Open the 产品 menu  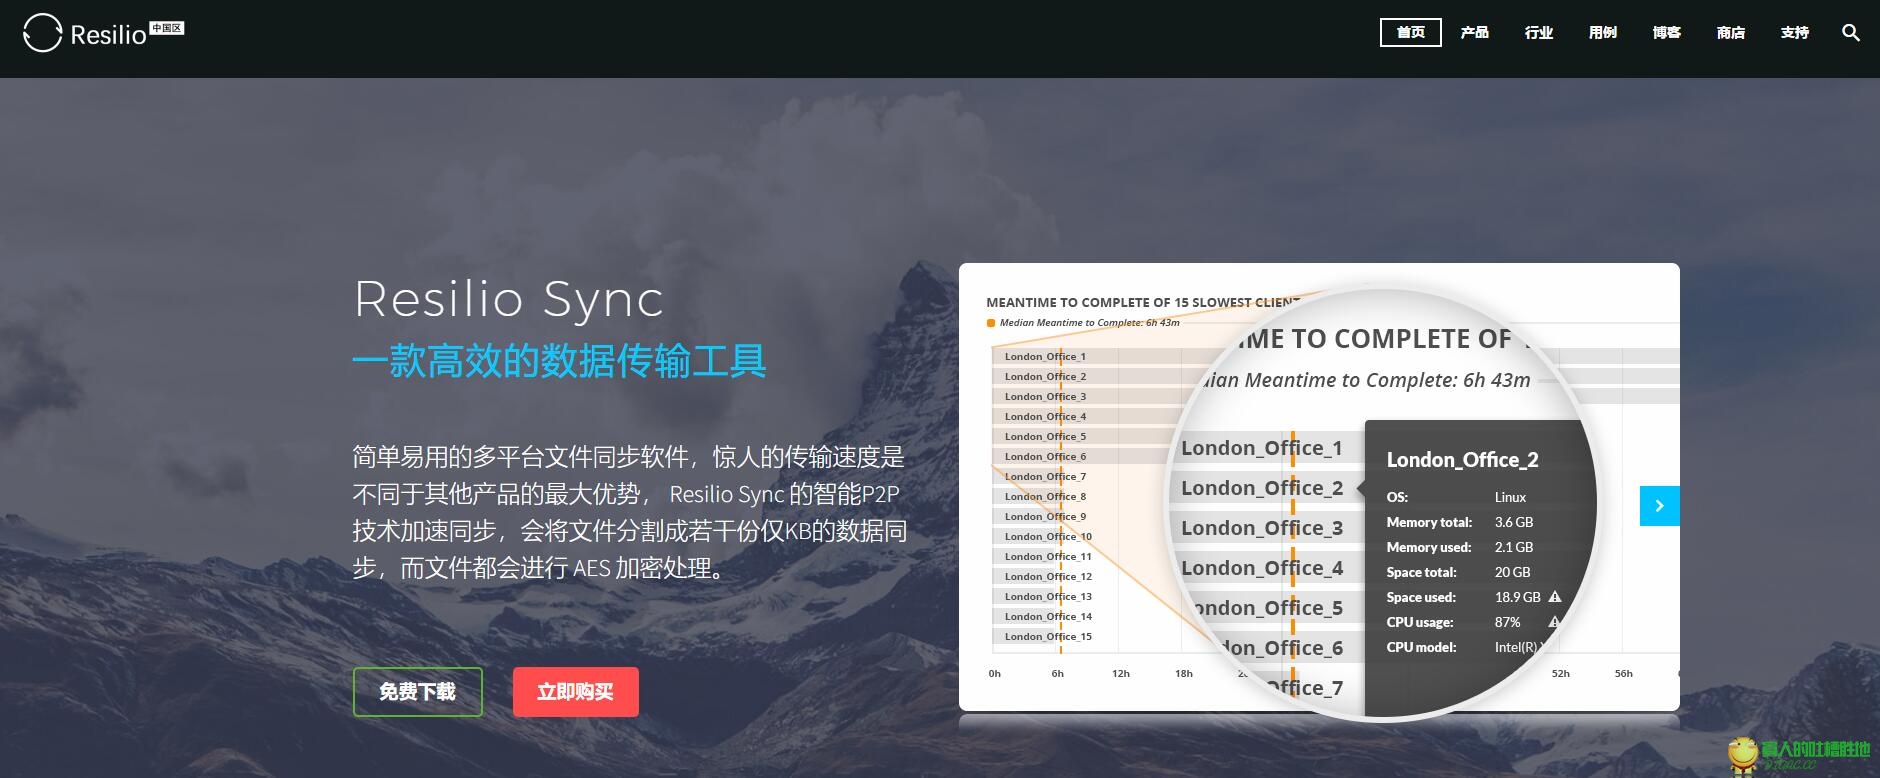(x=1474, y=33)
